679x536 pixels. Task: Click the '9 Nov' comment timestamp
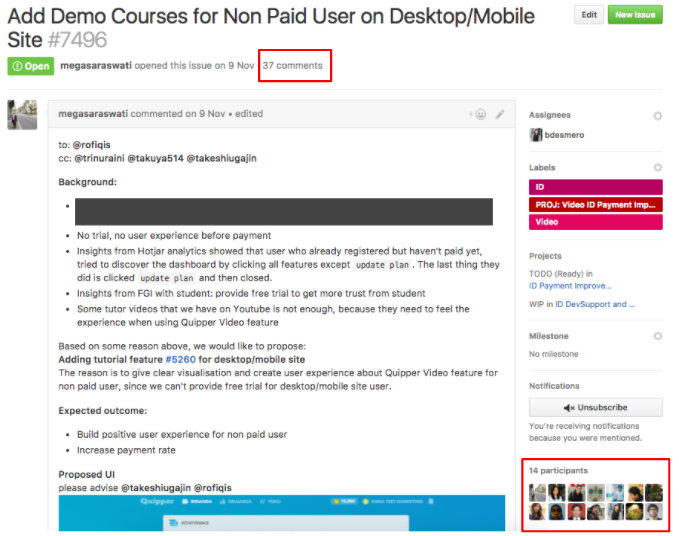[x=212, y=114]
